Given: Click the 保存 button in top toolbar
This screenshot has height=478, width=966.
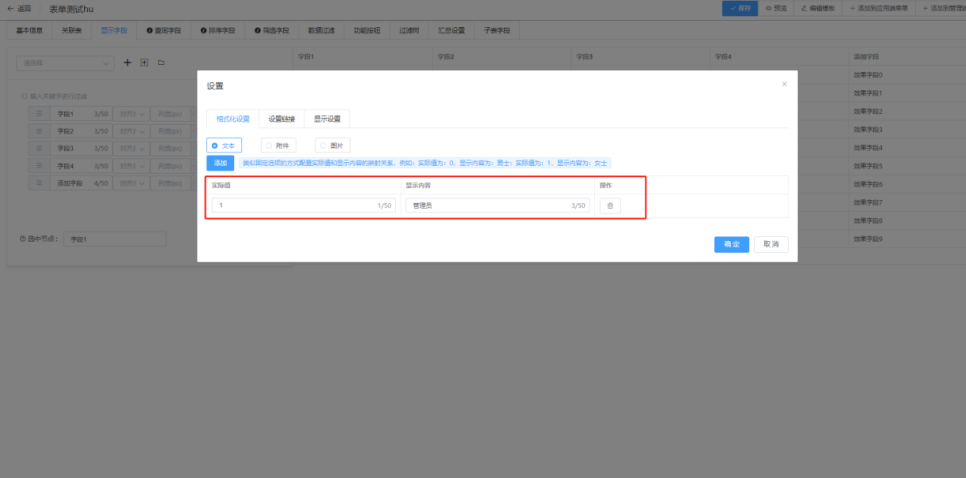Looking at the screenshot, I should pos(740,9).
